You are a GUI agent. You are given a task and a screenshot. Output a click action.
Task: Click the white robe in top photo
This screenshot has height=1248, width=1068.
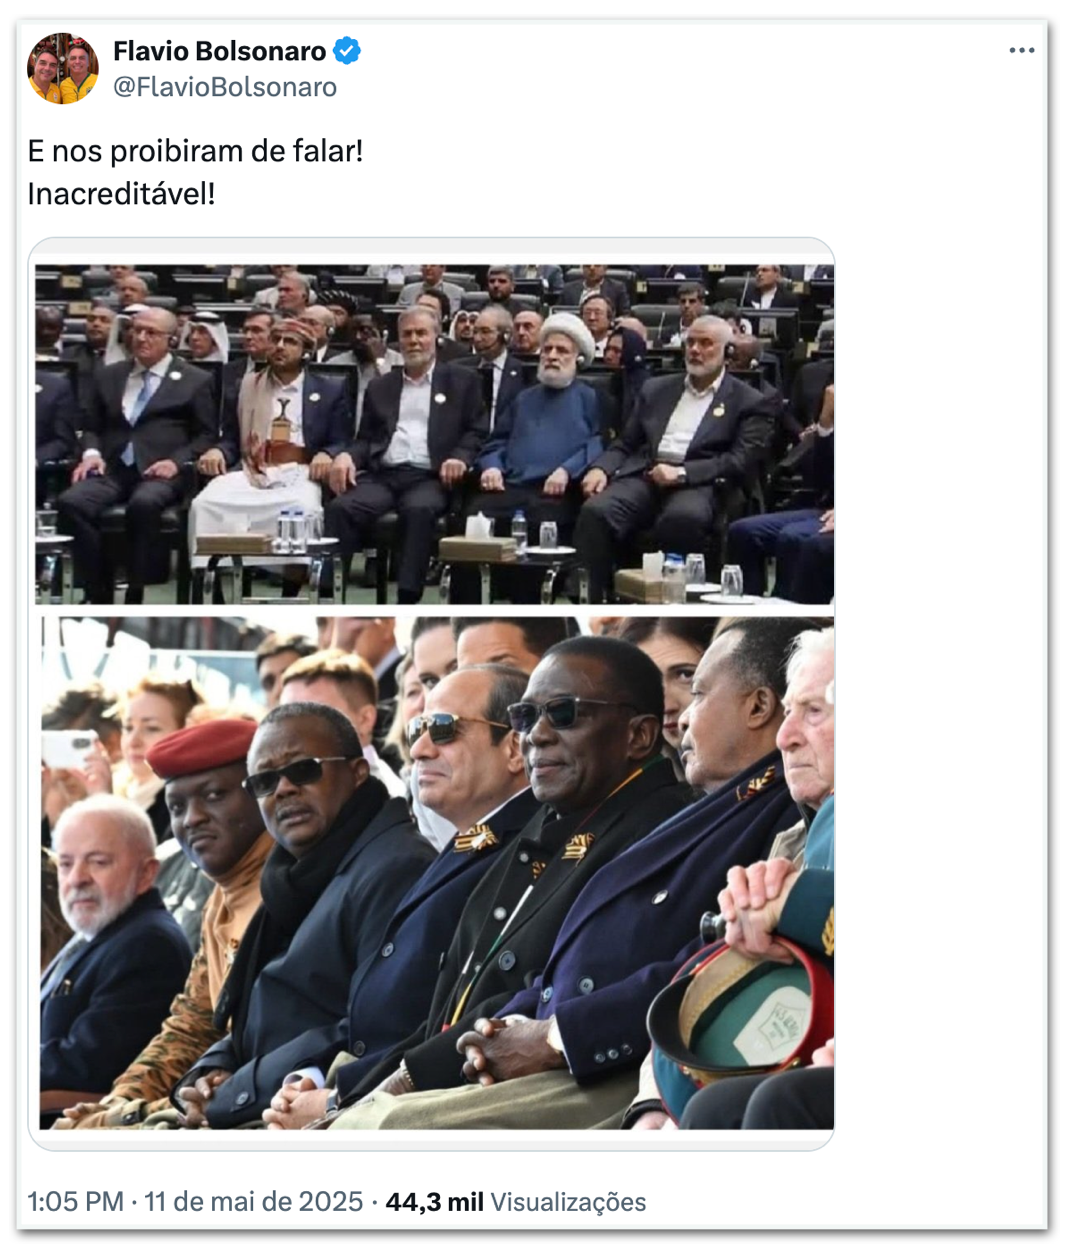(x=256, y=503)
